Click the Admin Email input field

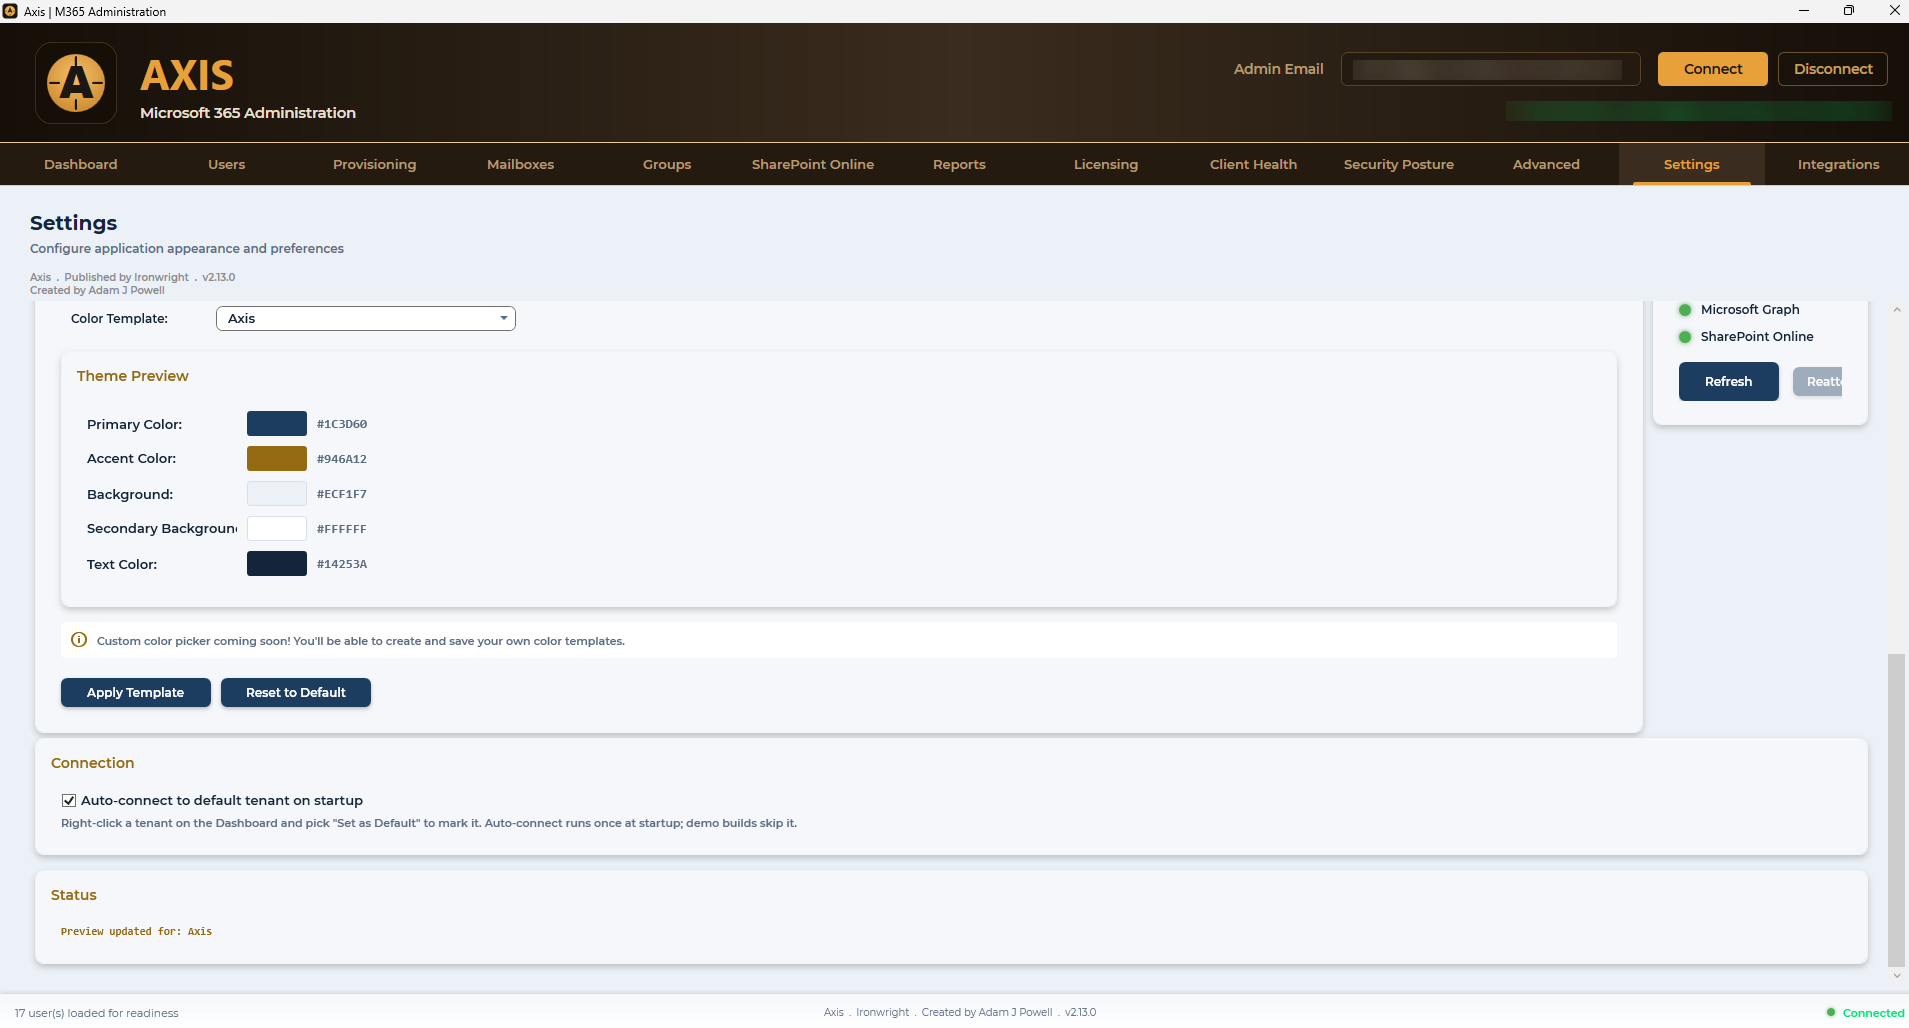[x=1490, y=69]
